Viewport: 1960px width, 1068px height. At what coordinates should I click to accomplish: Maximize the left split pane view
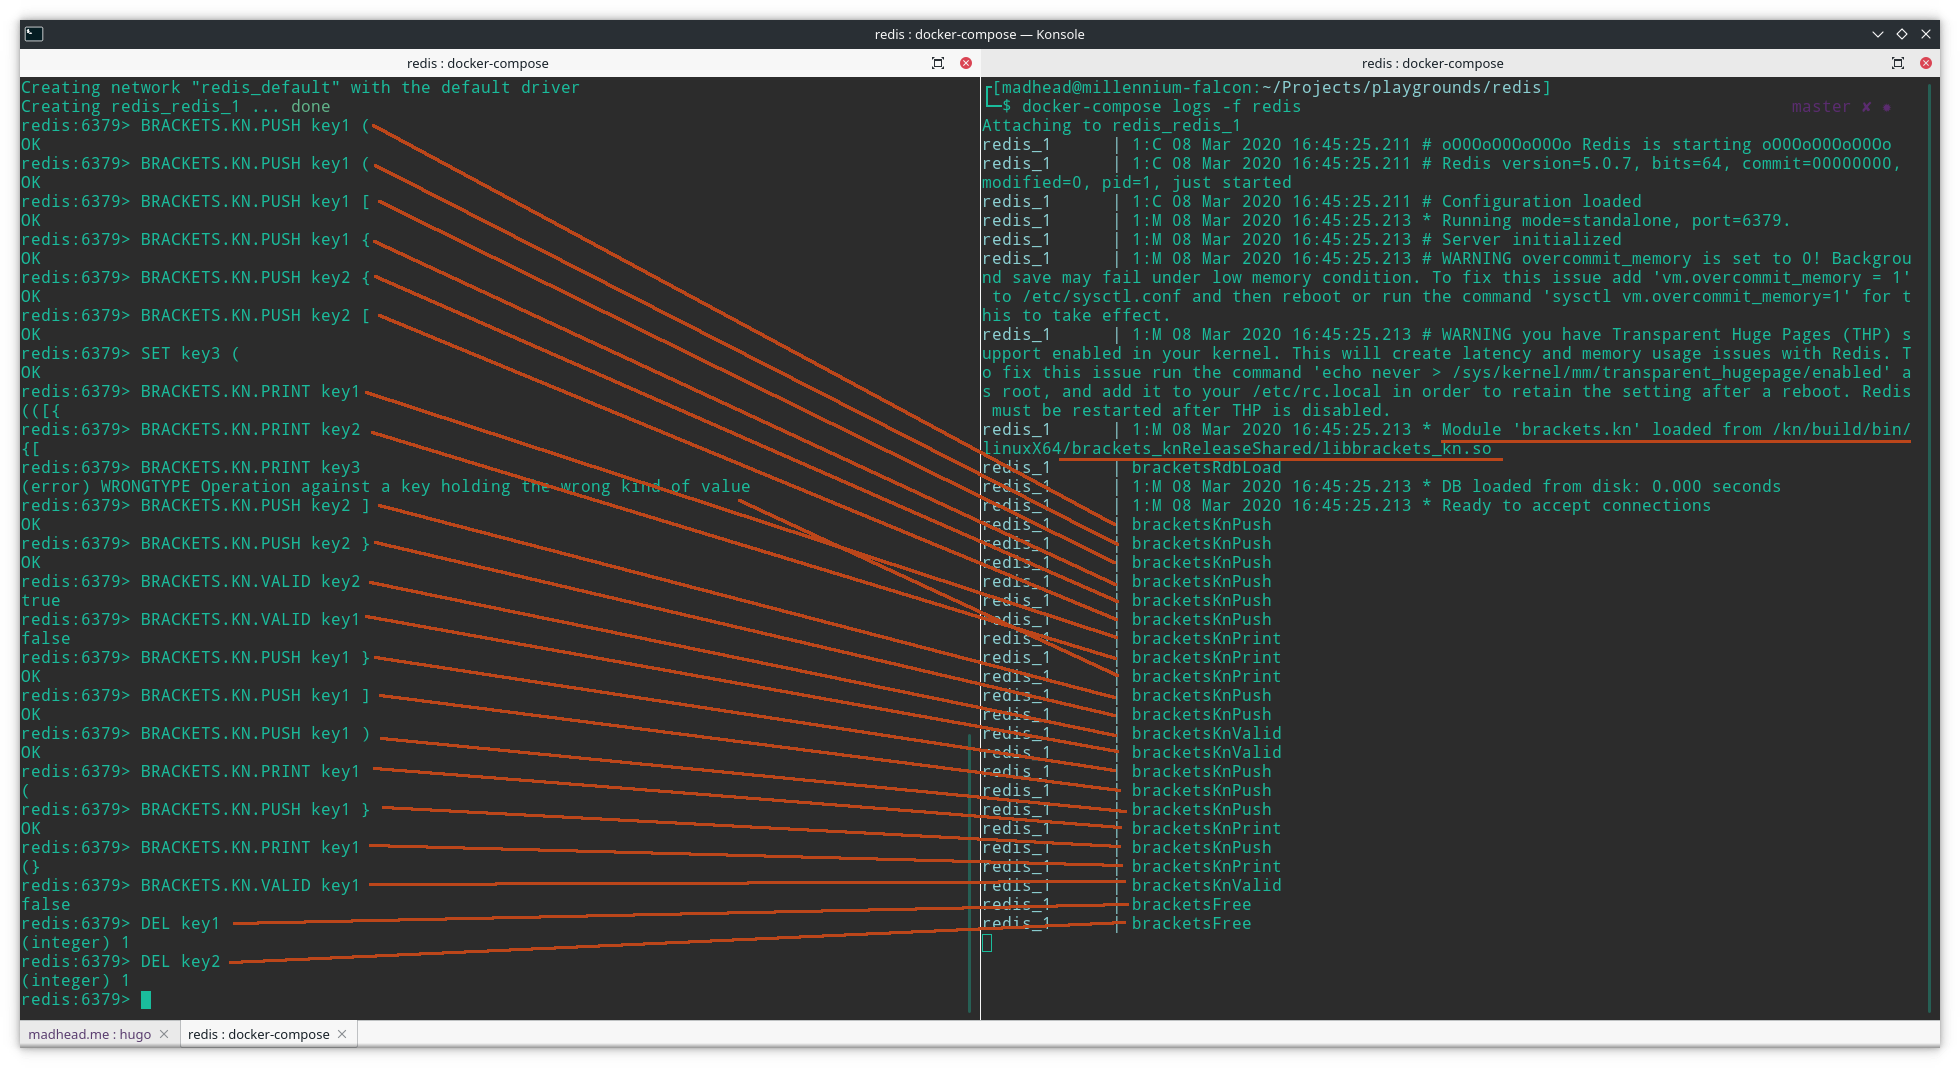(x=938, y=63)
